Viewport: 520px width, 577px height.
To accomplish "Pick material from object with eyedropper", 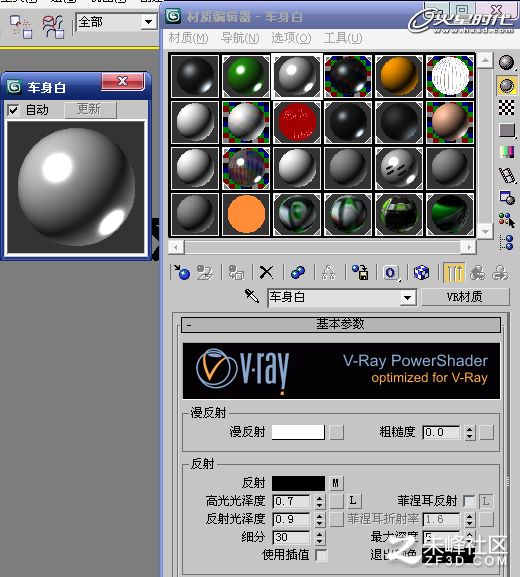I will tap(252, 296).
